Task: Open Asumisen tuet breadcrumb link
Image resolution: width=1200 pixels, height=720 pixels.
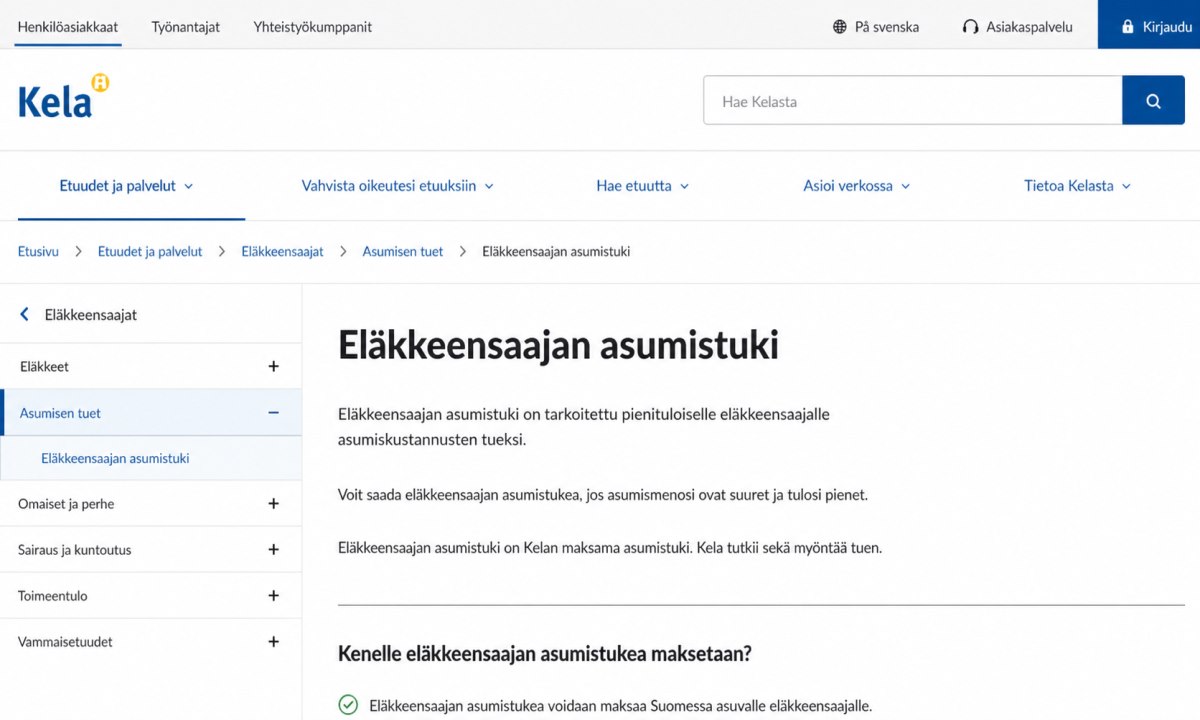Action: coord(402,252)
